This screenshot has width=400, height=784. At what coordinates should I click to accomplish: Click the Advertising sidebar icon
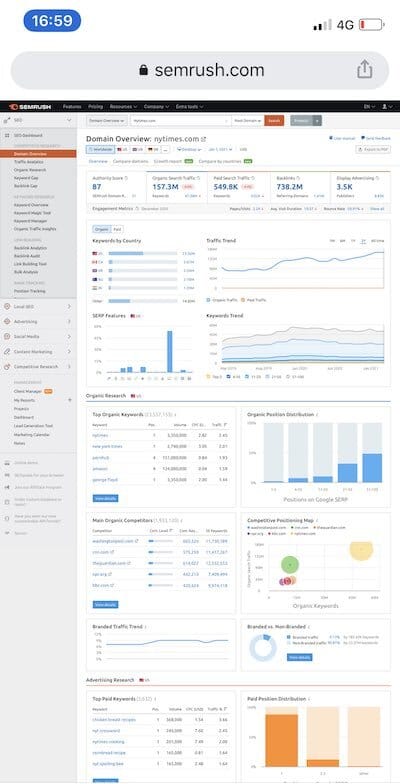[6, 322]
